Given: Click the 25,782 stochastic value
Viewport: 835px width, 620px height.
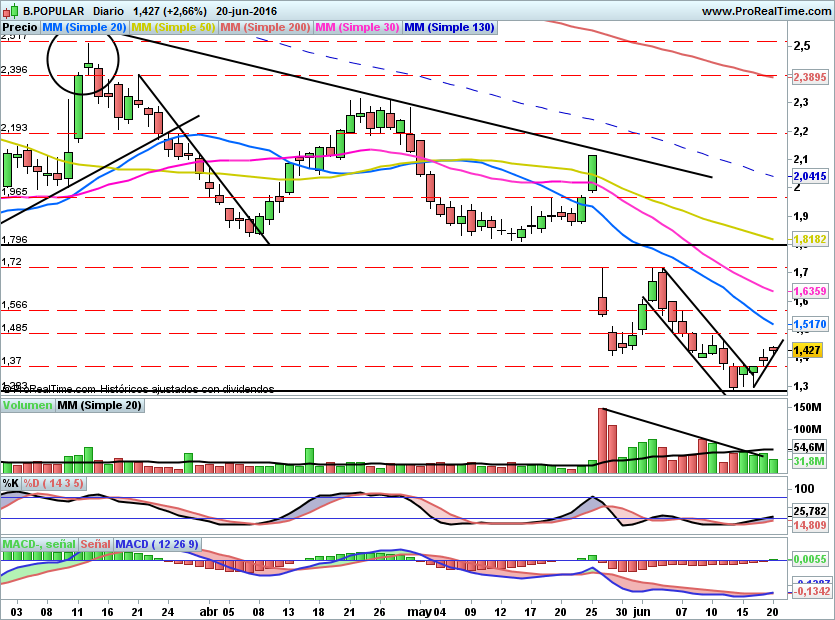Looking at the screenshot, I should (x=810, y=511).
